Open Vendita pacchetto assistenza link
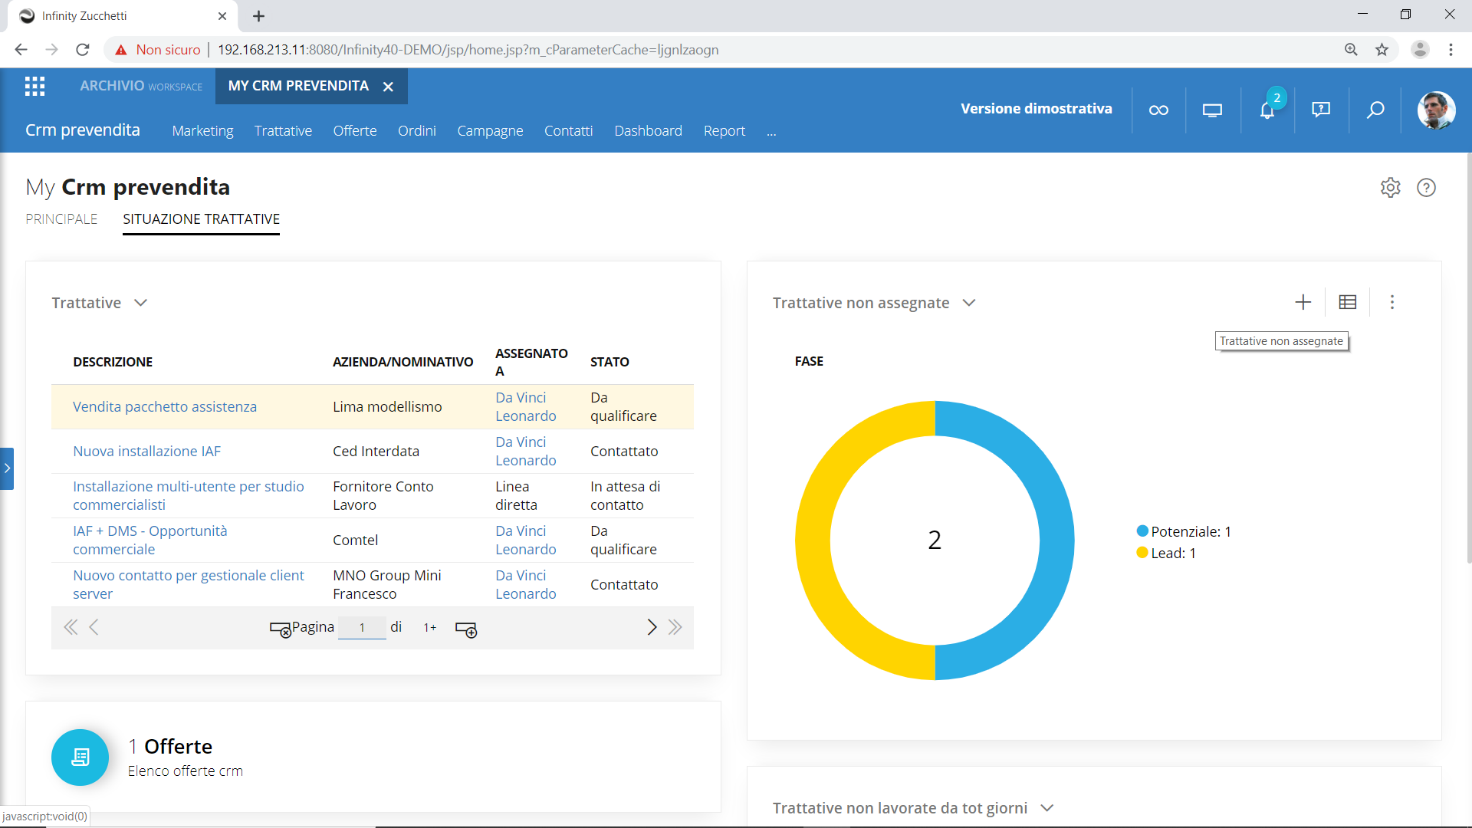Screen dimensions: 1472x828 165,407
